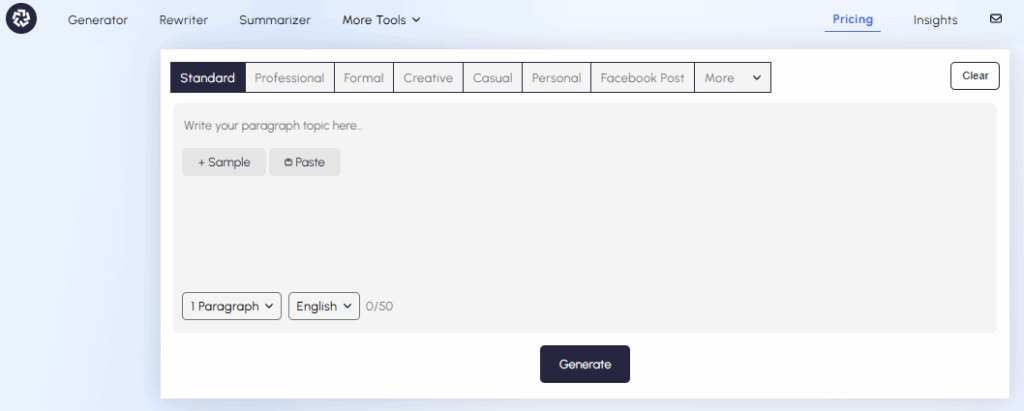Insert a sample topic with + Sample
Screen dimensions: 1024x411
pyautogui.click(x=224, y=162)
